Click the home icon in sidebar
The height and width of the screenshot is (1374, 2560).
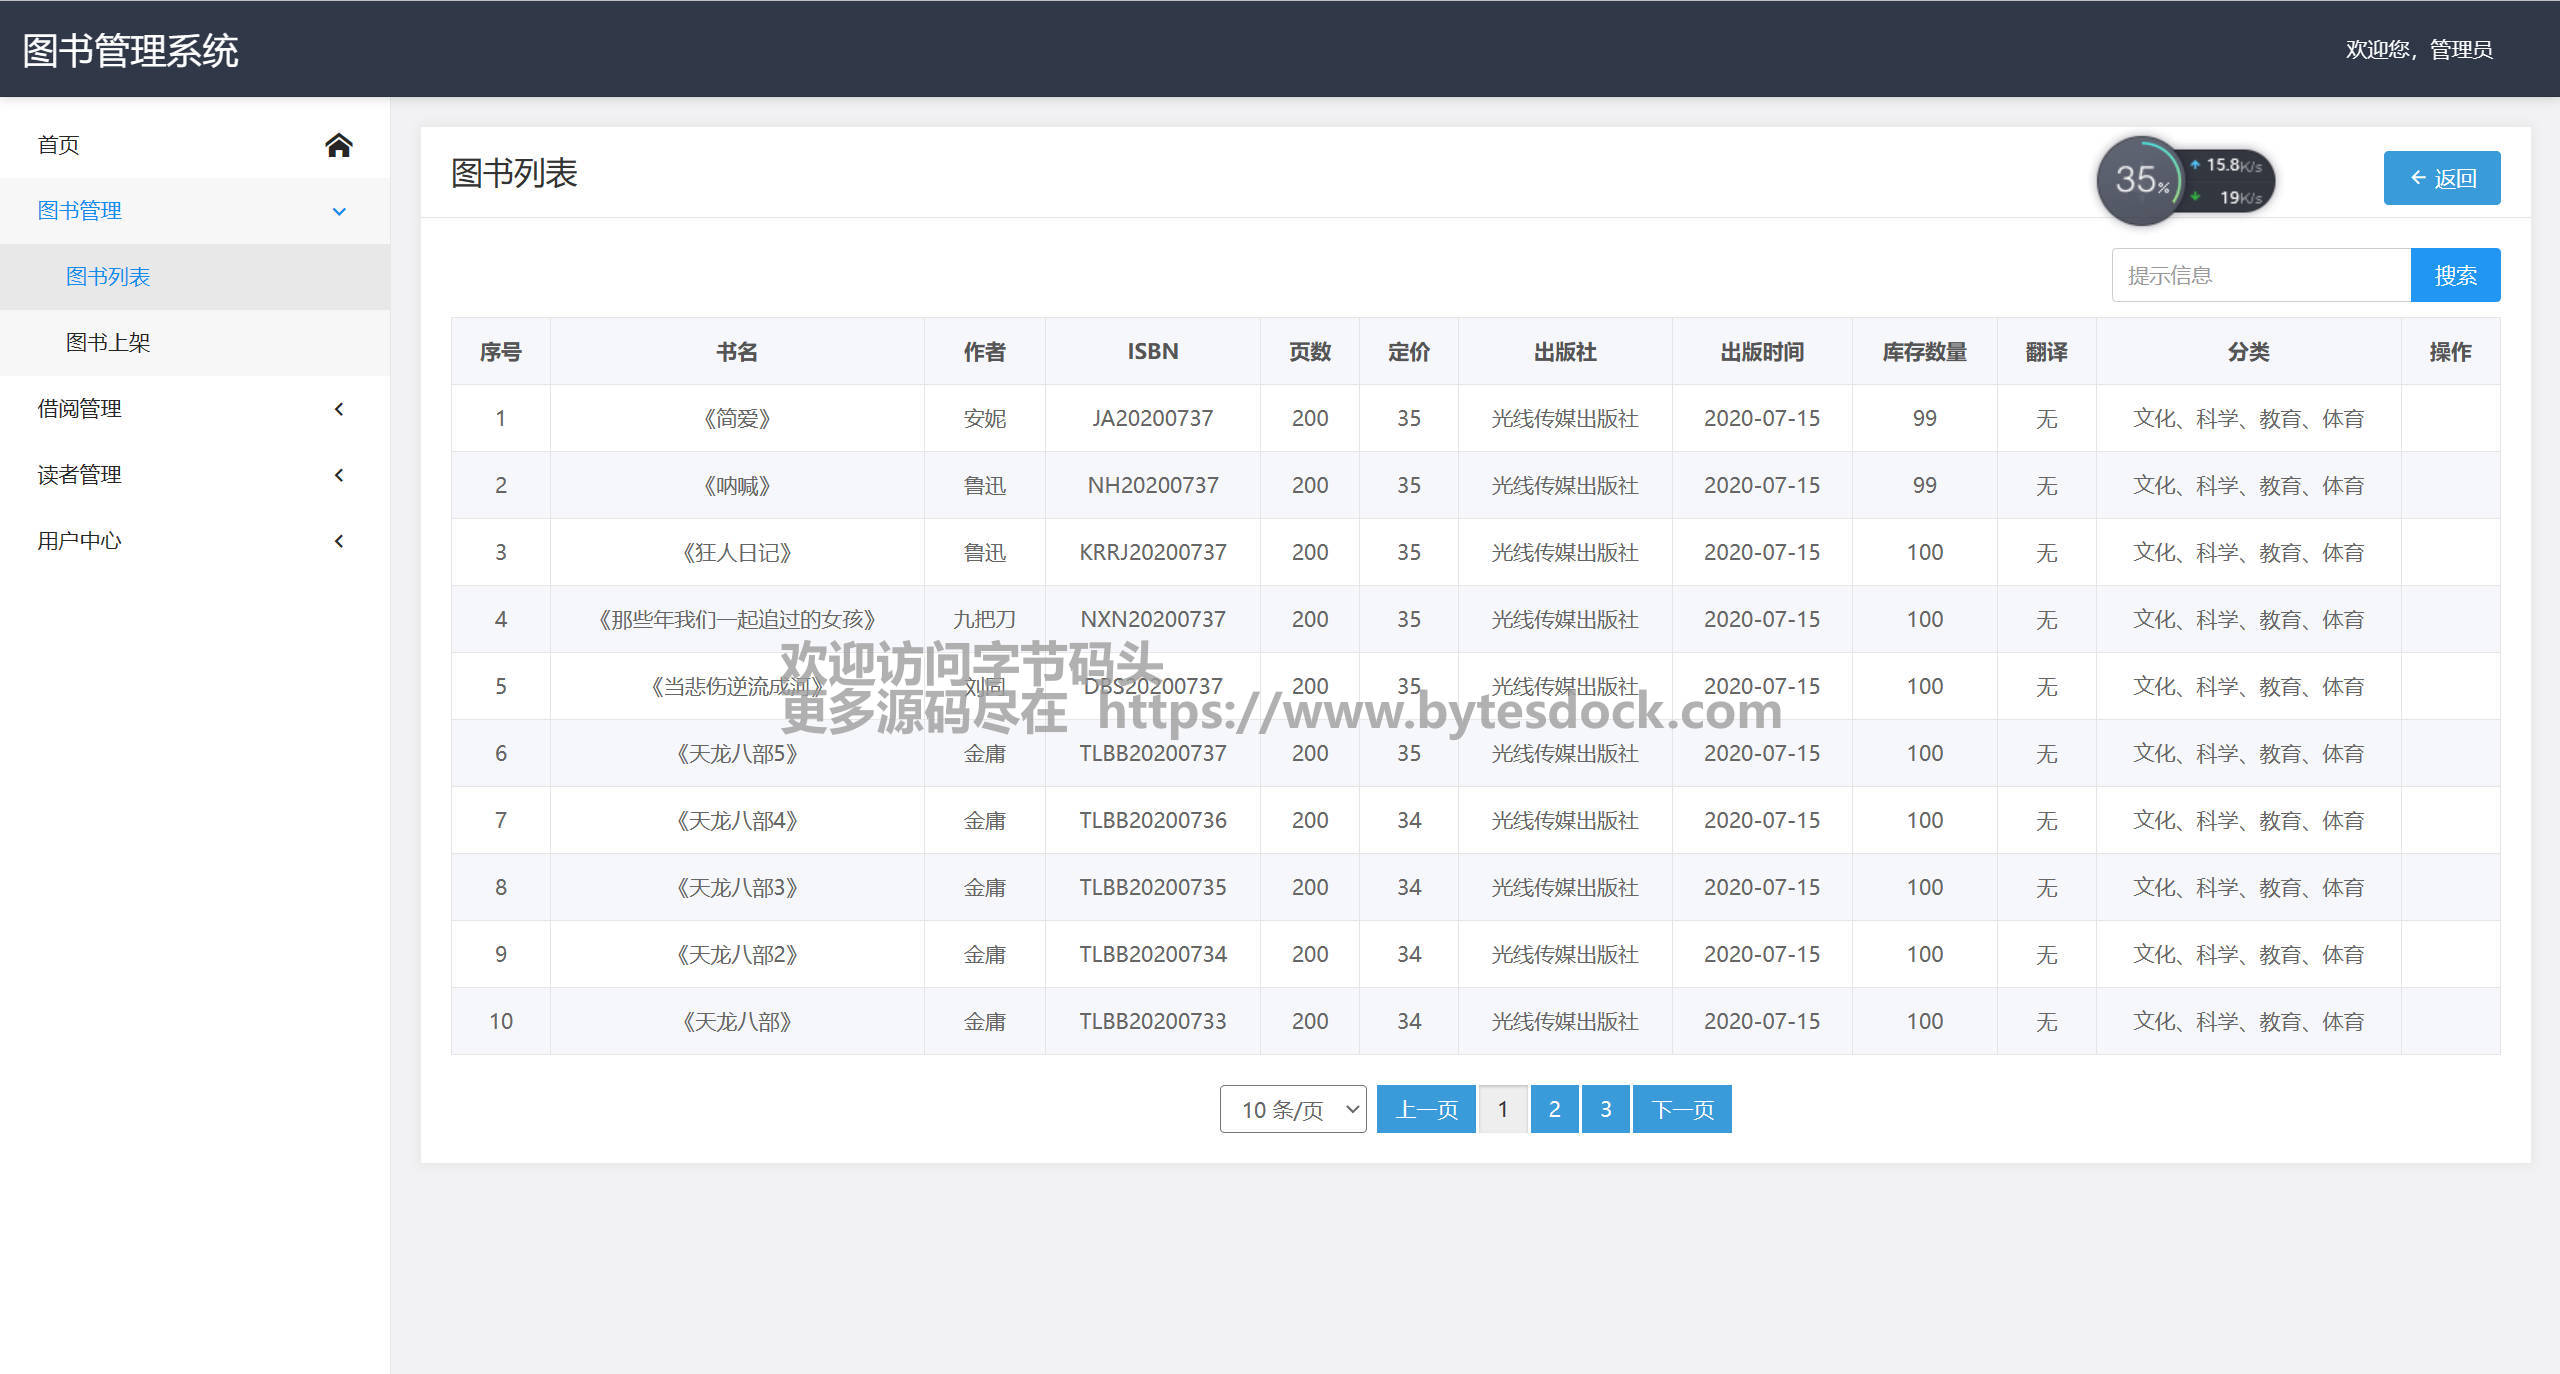point(338,145)
